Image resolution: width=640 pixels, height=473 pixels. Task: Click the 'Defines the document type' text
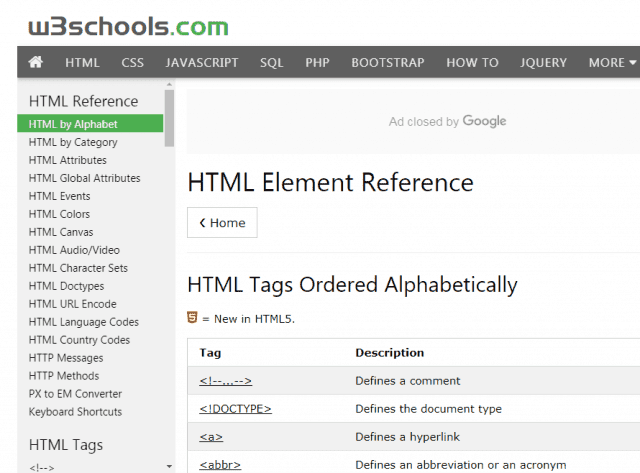428,409
